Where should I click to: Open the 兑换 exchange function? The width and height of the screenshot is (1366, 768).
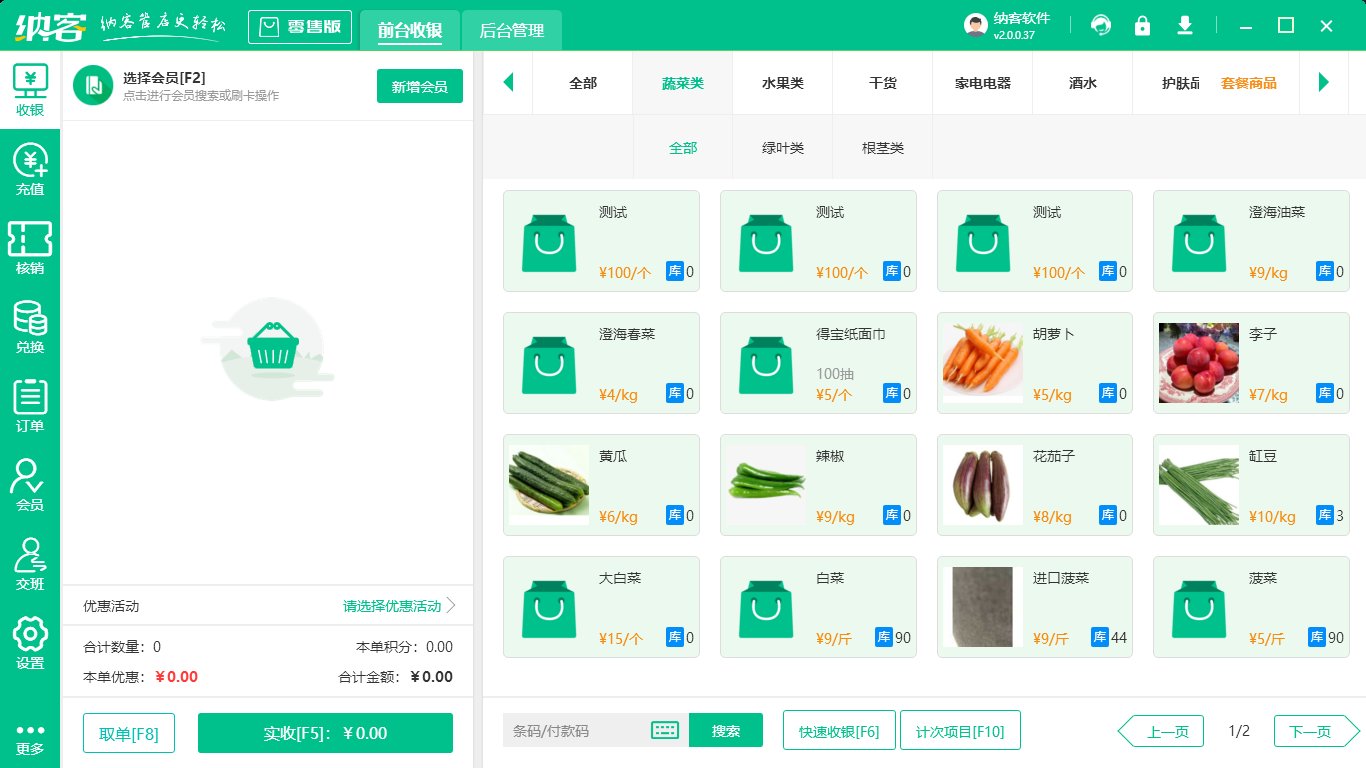(30, 322)
